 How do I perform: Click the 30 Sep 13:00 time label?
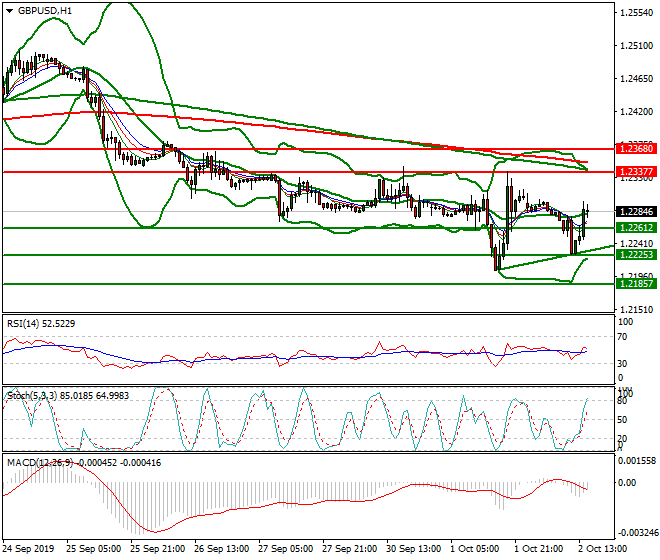click(x=413, y=549)
